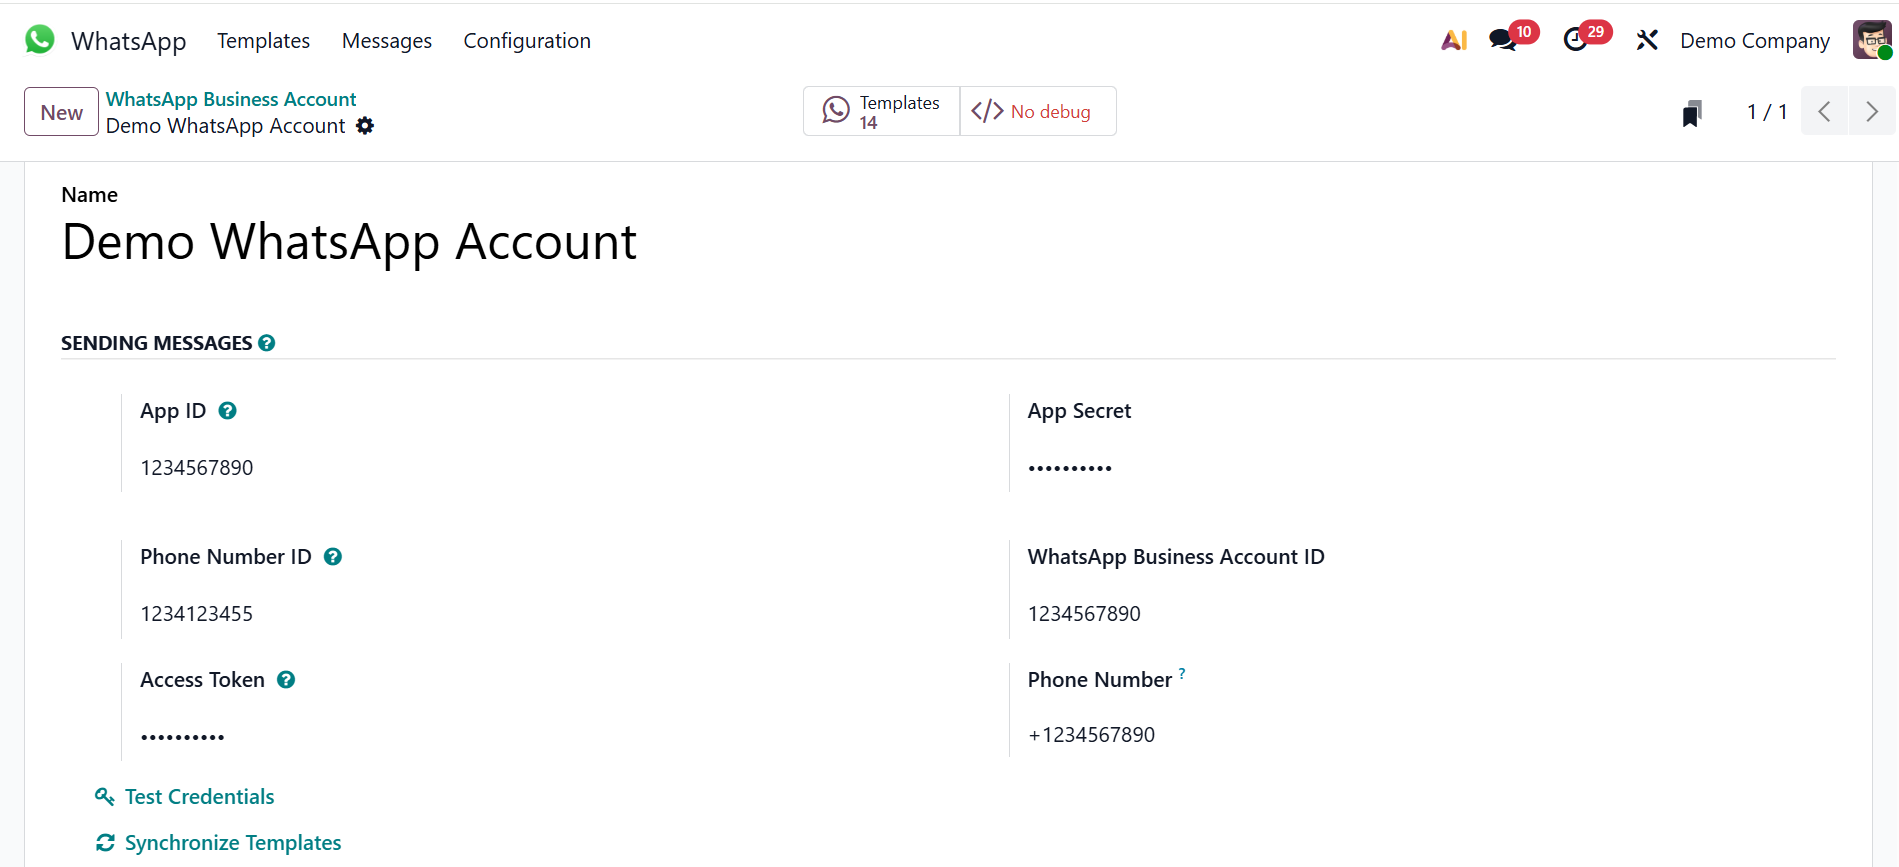Open the conversations chat bubble icon
The width and height of the screenshot is (1899, 867).
1502,40
